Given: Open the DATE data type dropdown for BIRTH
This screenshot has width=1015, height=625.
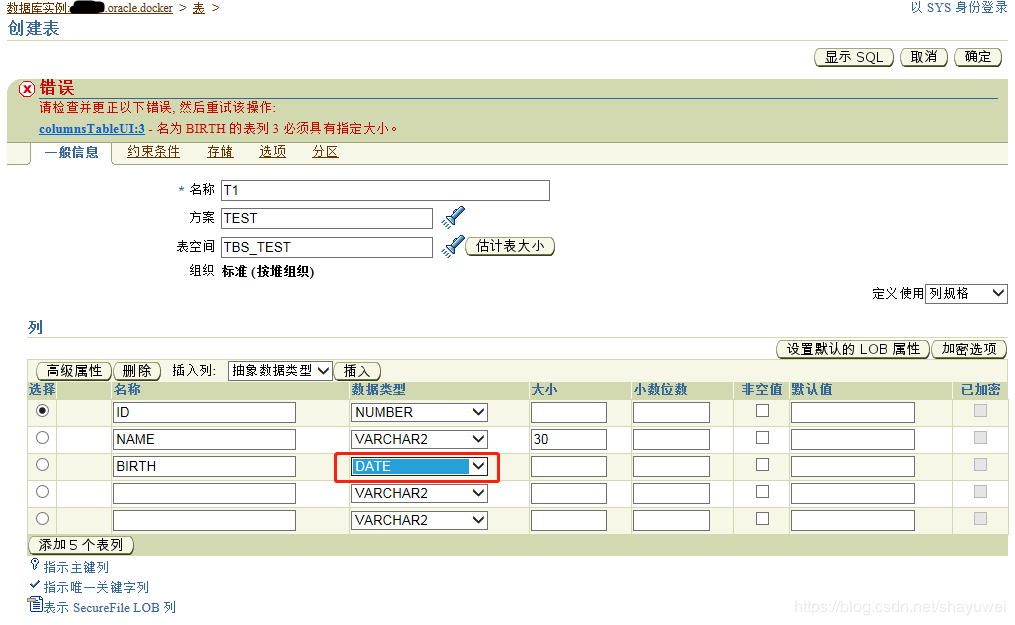Looking at the screenshot, I should click(x=419, y=466).
